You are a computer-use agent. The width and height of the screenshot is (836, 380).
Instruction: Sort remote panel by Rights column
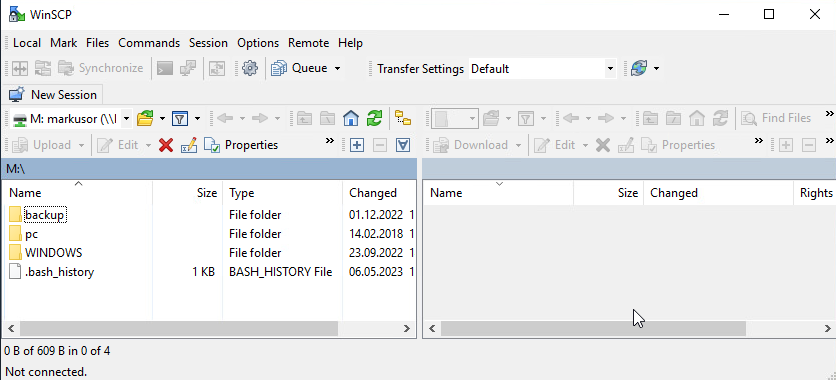point(814,193)
